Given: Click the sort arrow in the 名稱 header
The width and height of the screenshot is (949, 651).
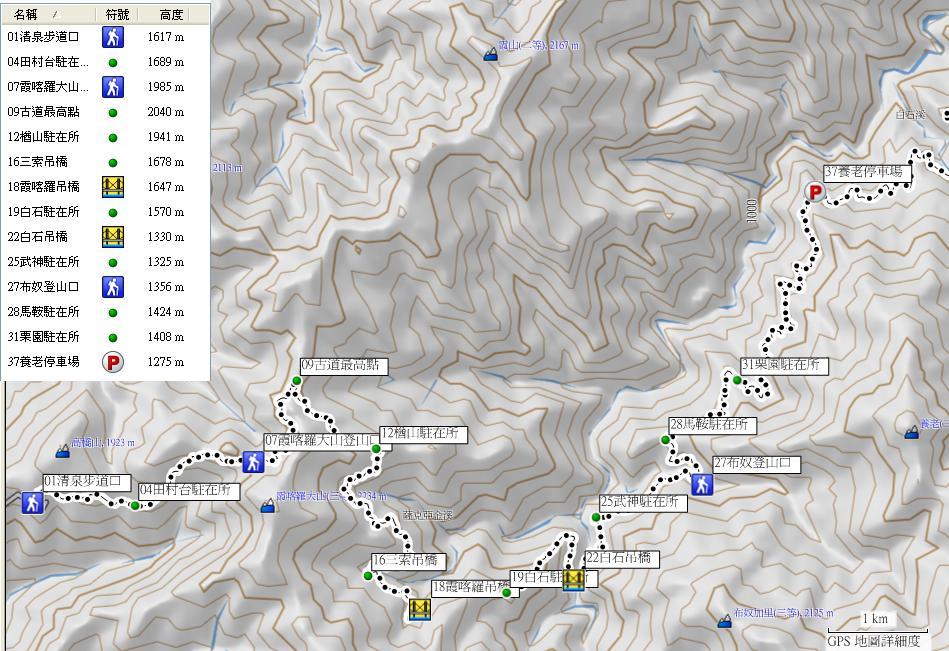Looking at the screenshot, I should tap(56, 15).
